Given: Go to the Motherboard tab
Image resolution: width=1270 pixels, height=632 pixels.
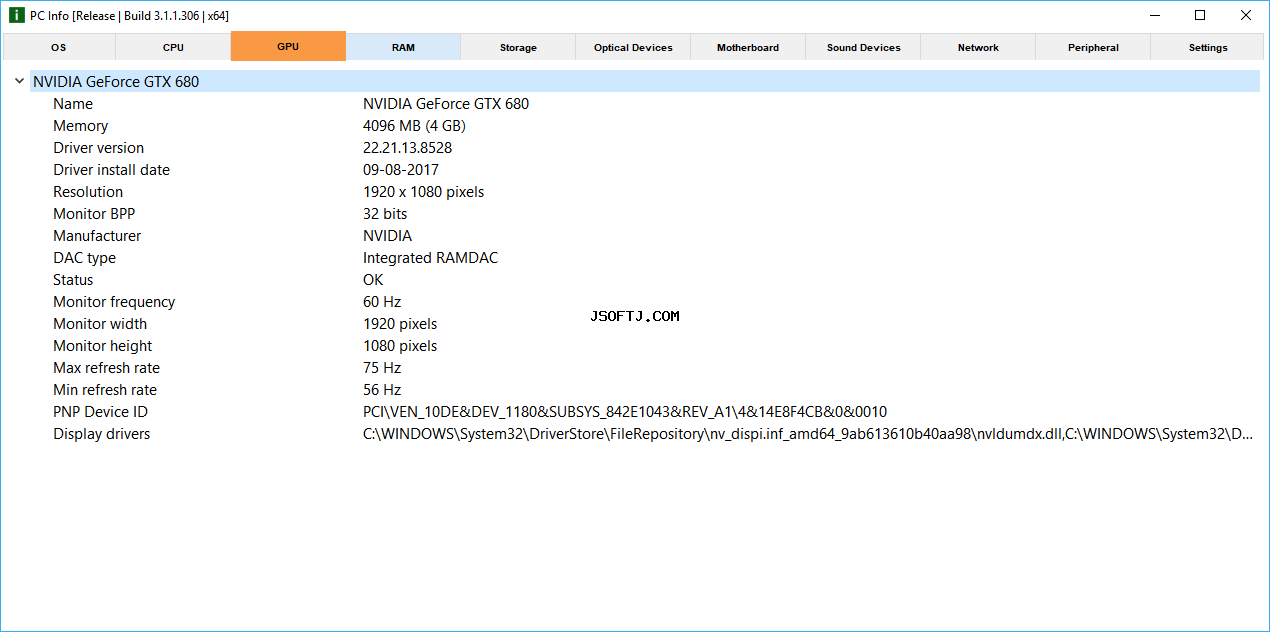Looking at the screenshot, I should [748, 47].
